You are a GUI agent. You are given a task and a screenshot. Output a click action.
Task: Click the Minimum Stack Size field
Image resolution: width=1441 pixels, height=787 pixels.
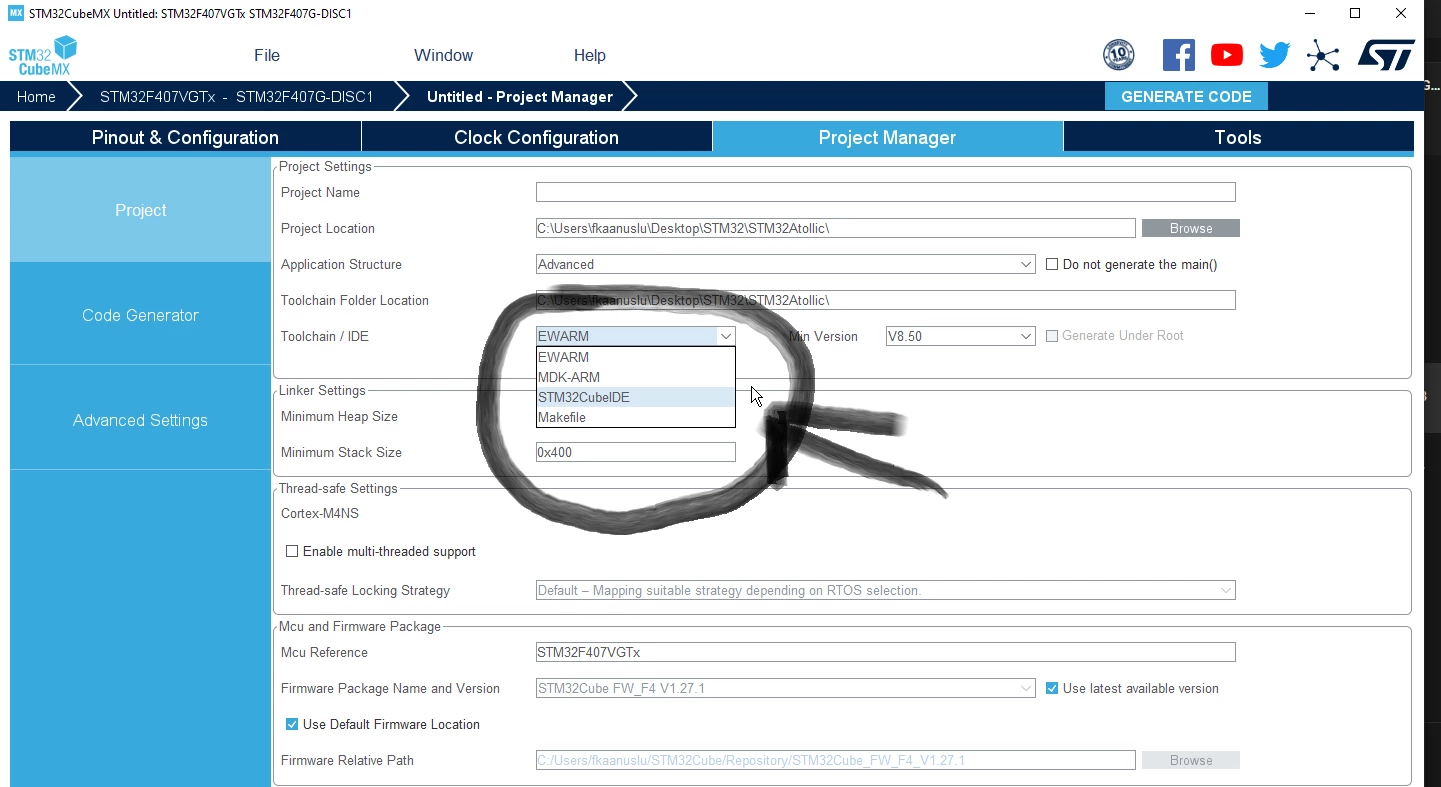click(x=636, y=452)
